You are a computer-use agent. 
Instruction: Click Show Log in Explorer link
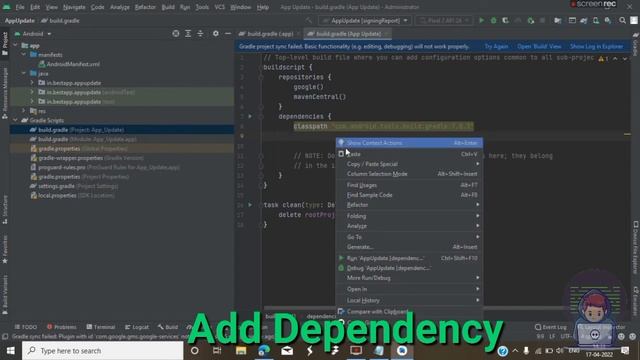click(x=596, y=47)
